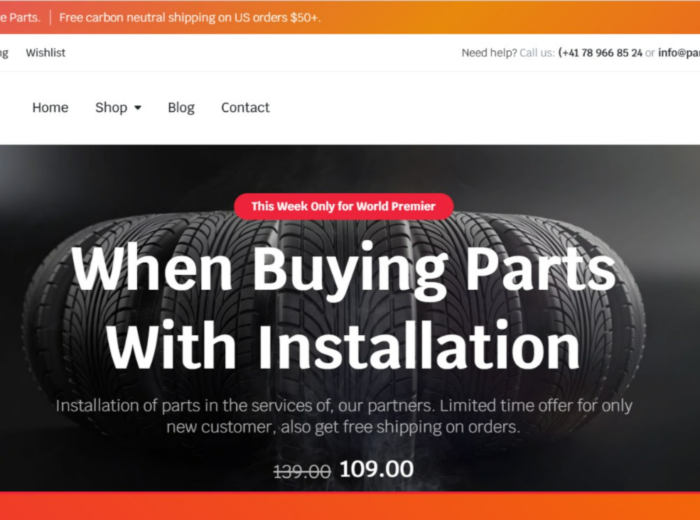Select the 'Need help?' text
700x520 pixels.
tap(489, 53)
